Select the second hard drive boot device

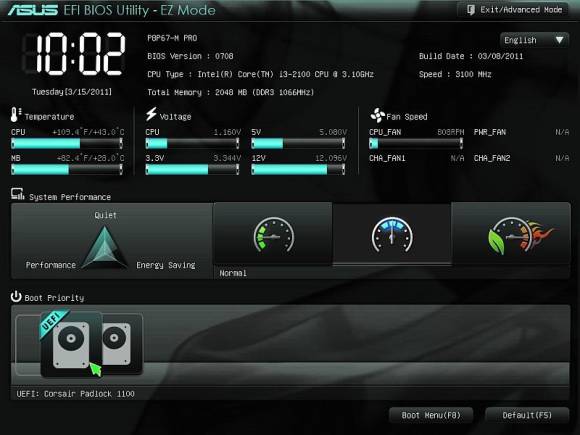click(122, 344)
